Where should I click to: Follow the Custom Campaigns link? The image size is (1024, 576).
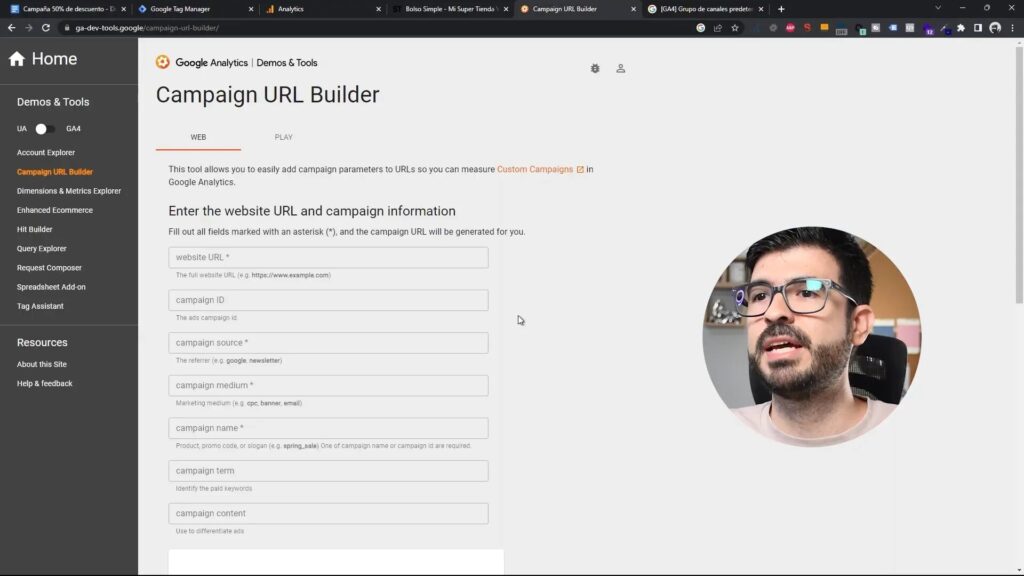pos(540,169)
